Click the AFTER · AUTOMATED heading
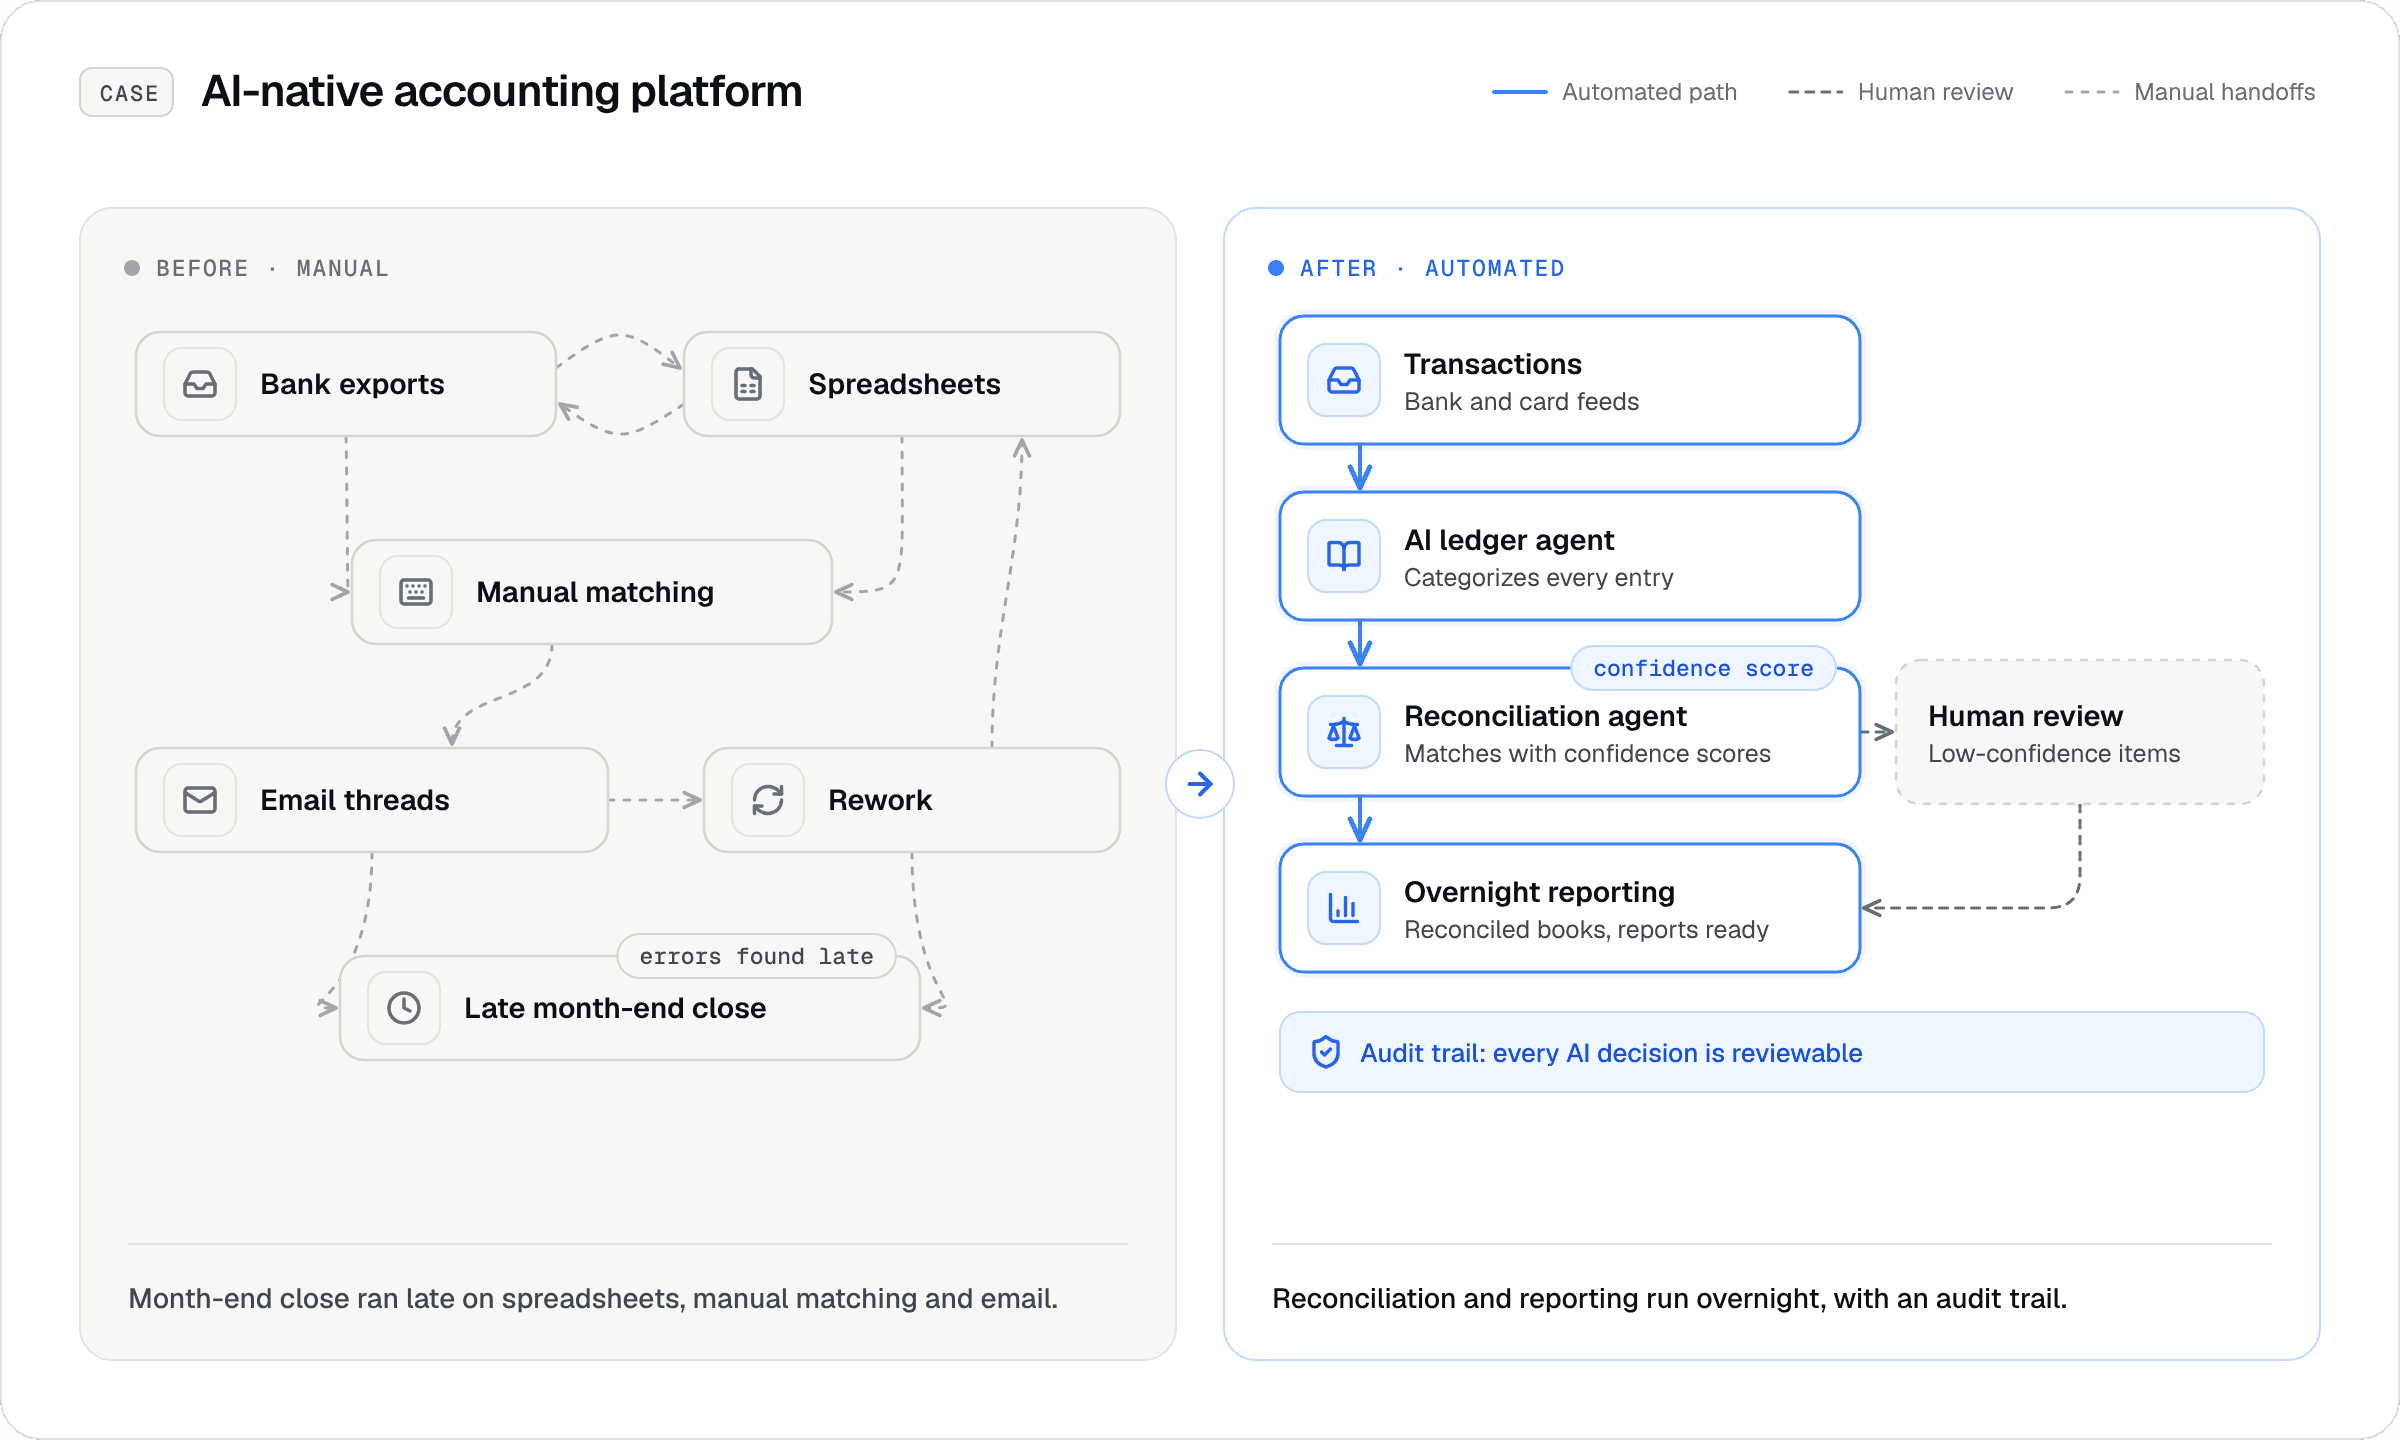 pos(1416,268)
